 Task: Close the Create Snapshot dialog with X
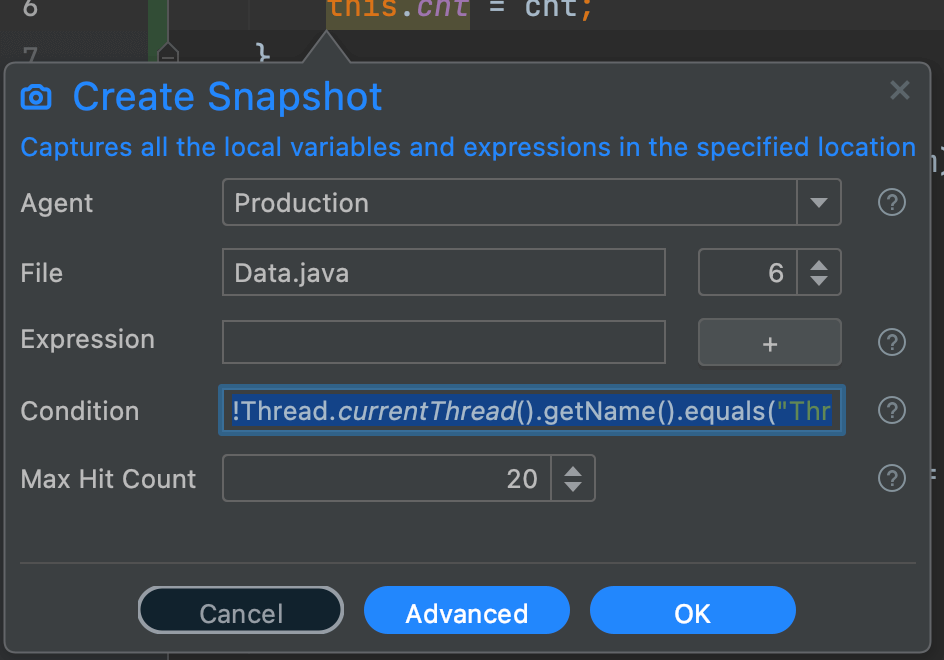point(899,91)
